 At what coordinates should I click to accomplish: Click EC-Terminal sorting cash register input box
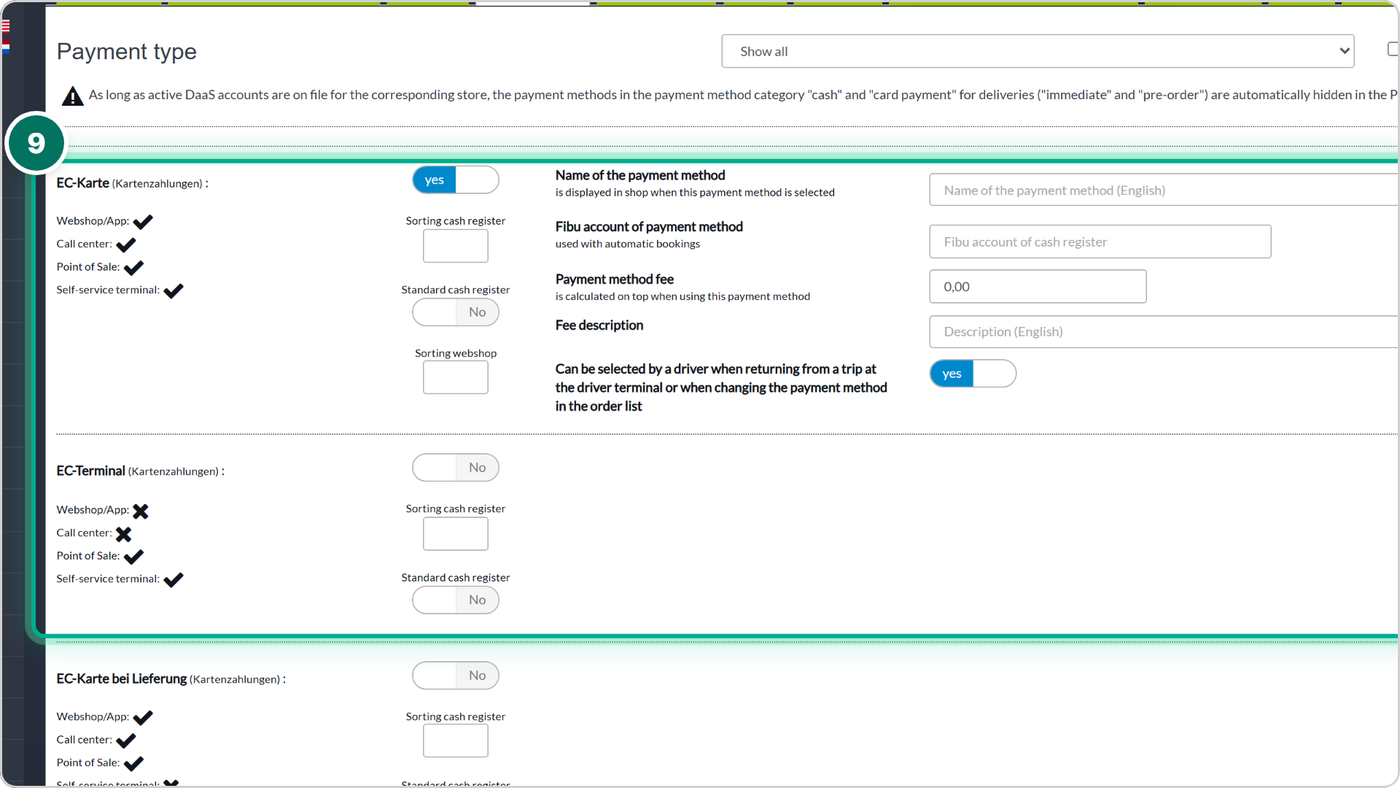[455, 533]
